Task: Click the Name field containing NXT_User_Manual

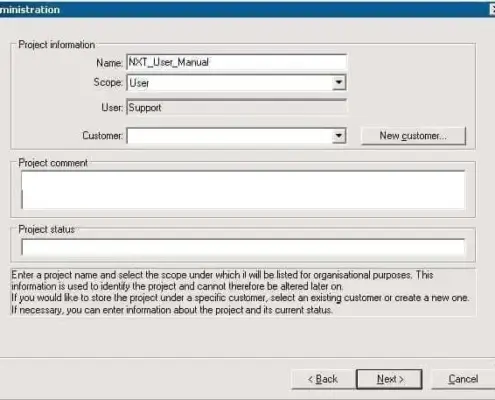Action: 236,62
